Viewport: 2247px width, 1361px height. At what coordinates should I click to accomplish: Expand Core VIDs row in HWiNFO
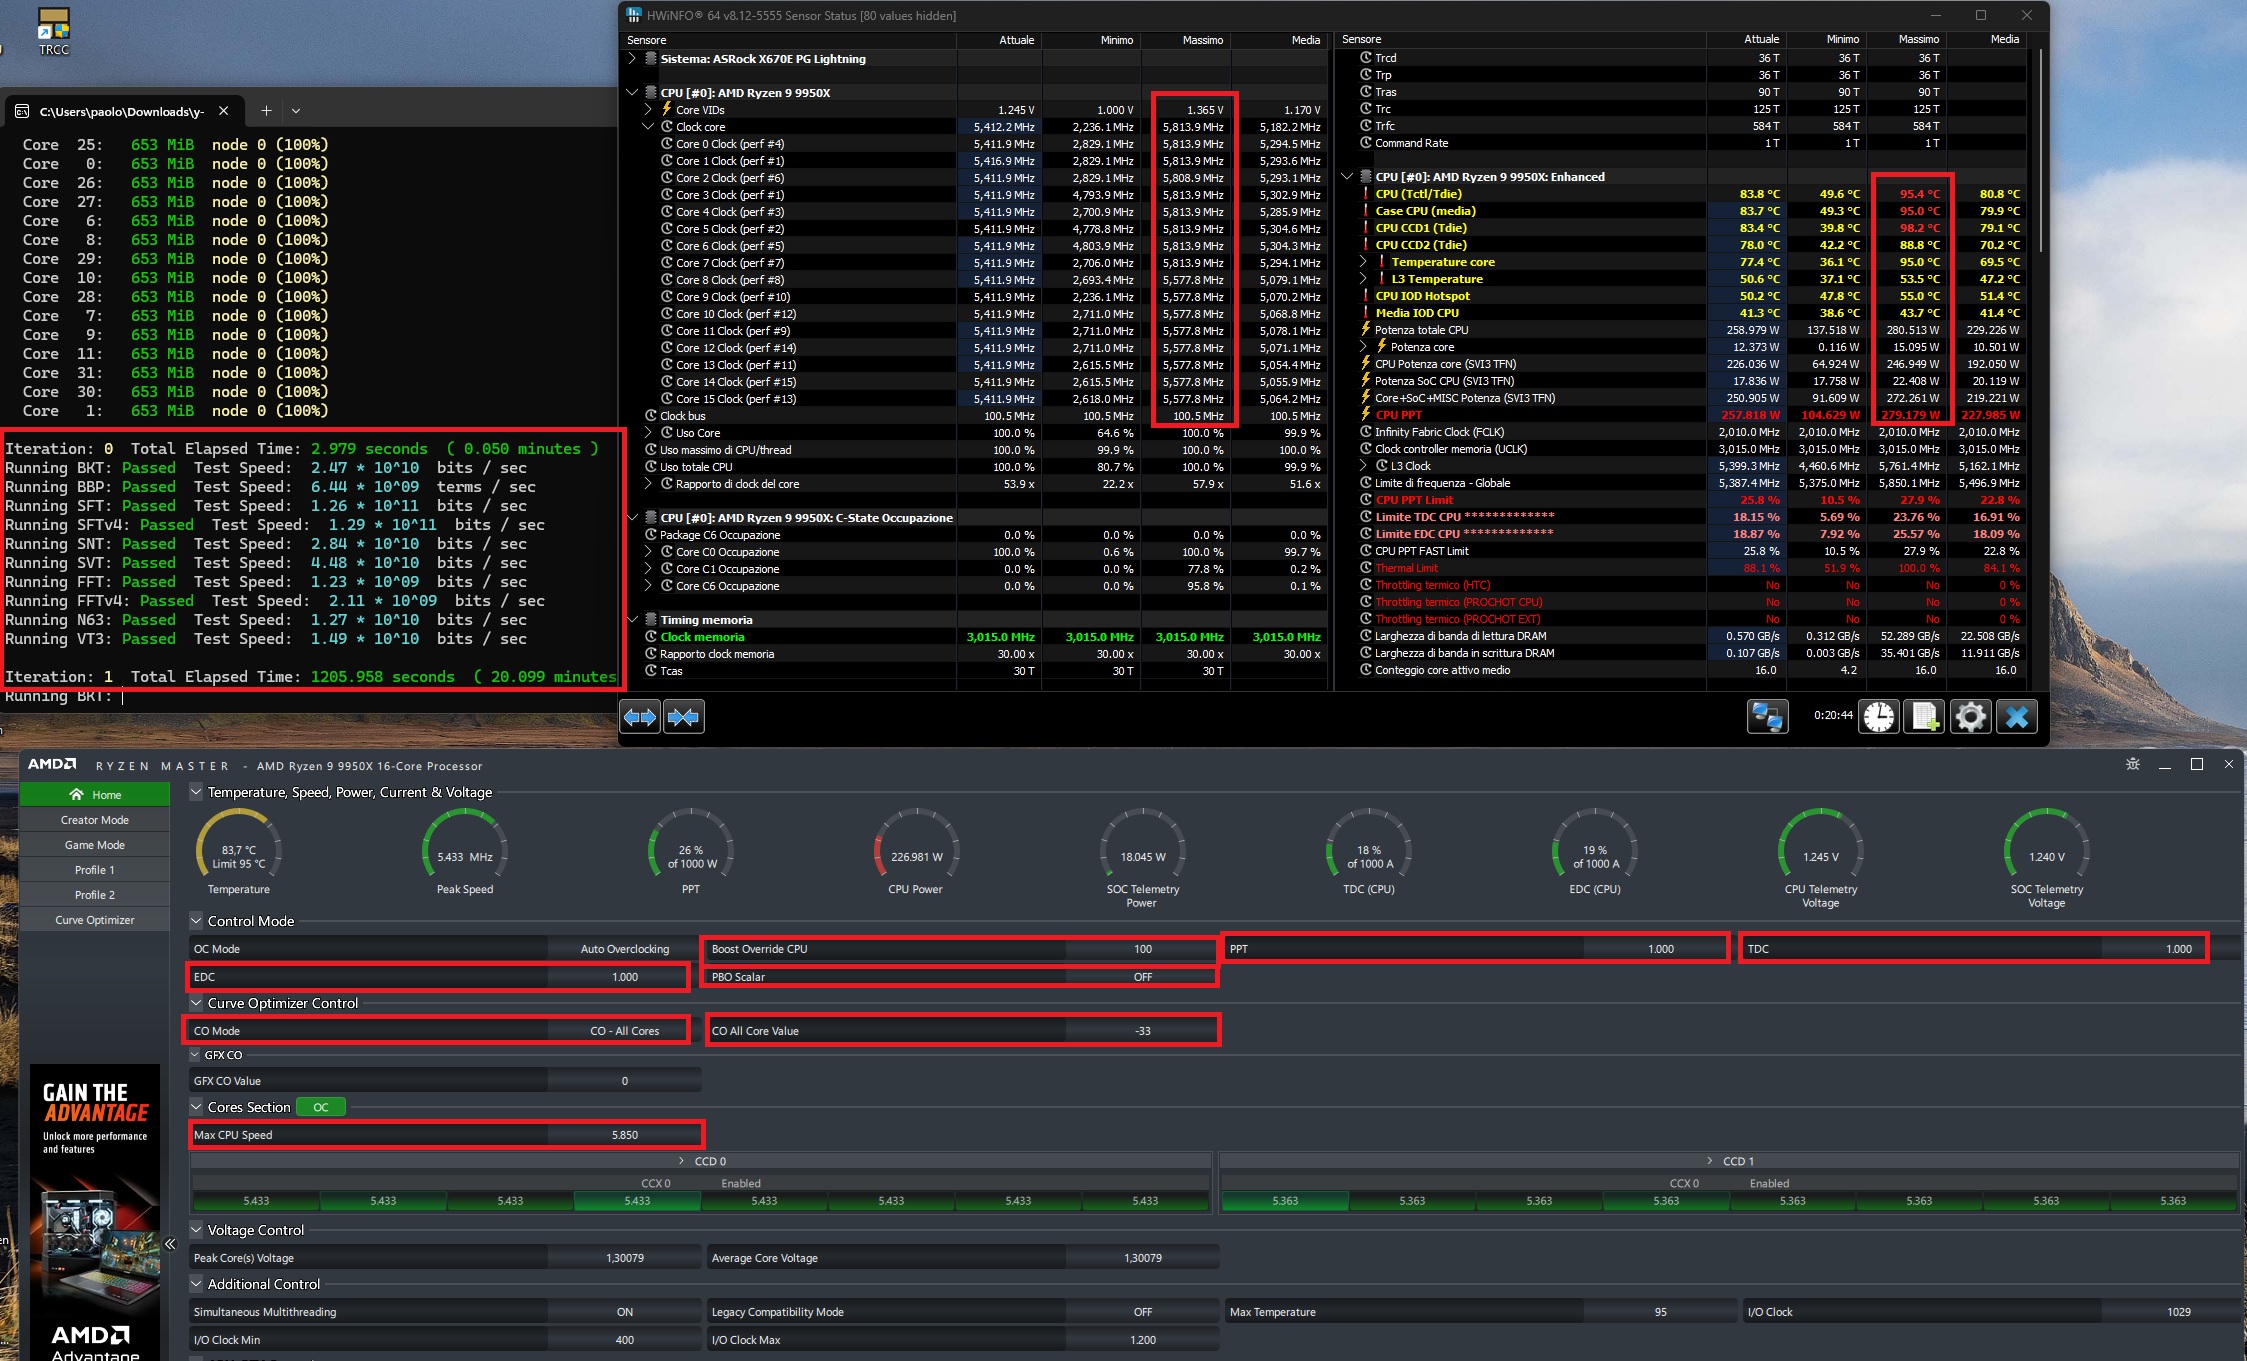(x=648, y=110)
